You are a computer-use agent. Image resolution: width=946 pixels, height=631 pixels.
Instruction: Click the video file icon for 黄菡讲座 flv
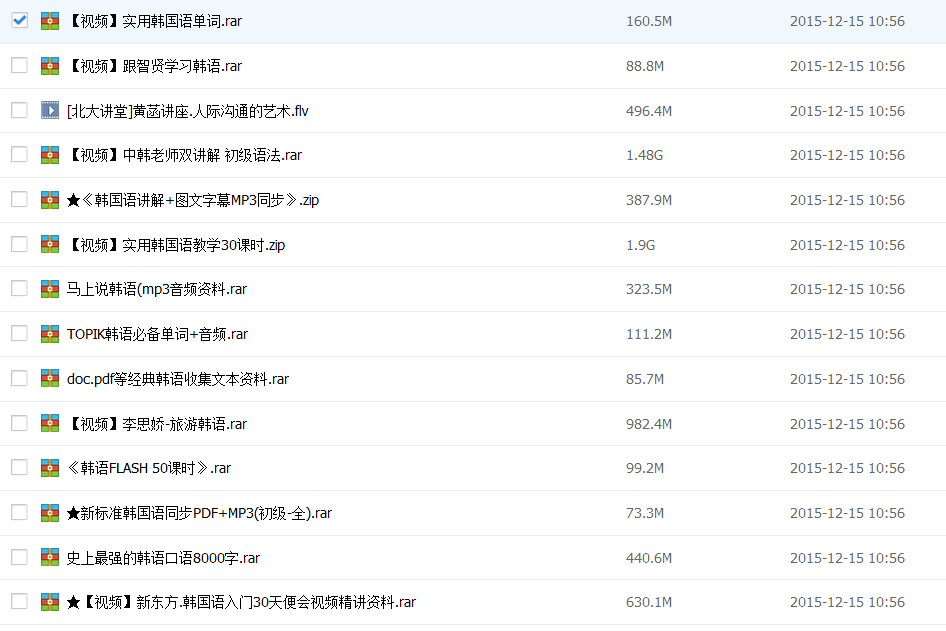(x=50, y=110)
